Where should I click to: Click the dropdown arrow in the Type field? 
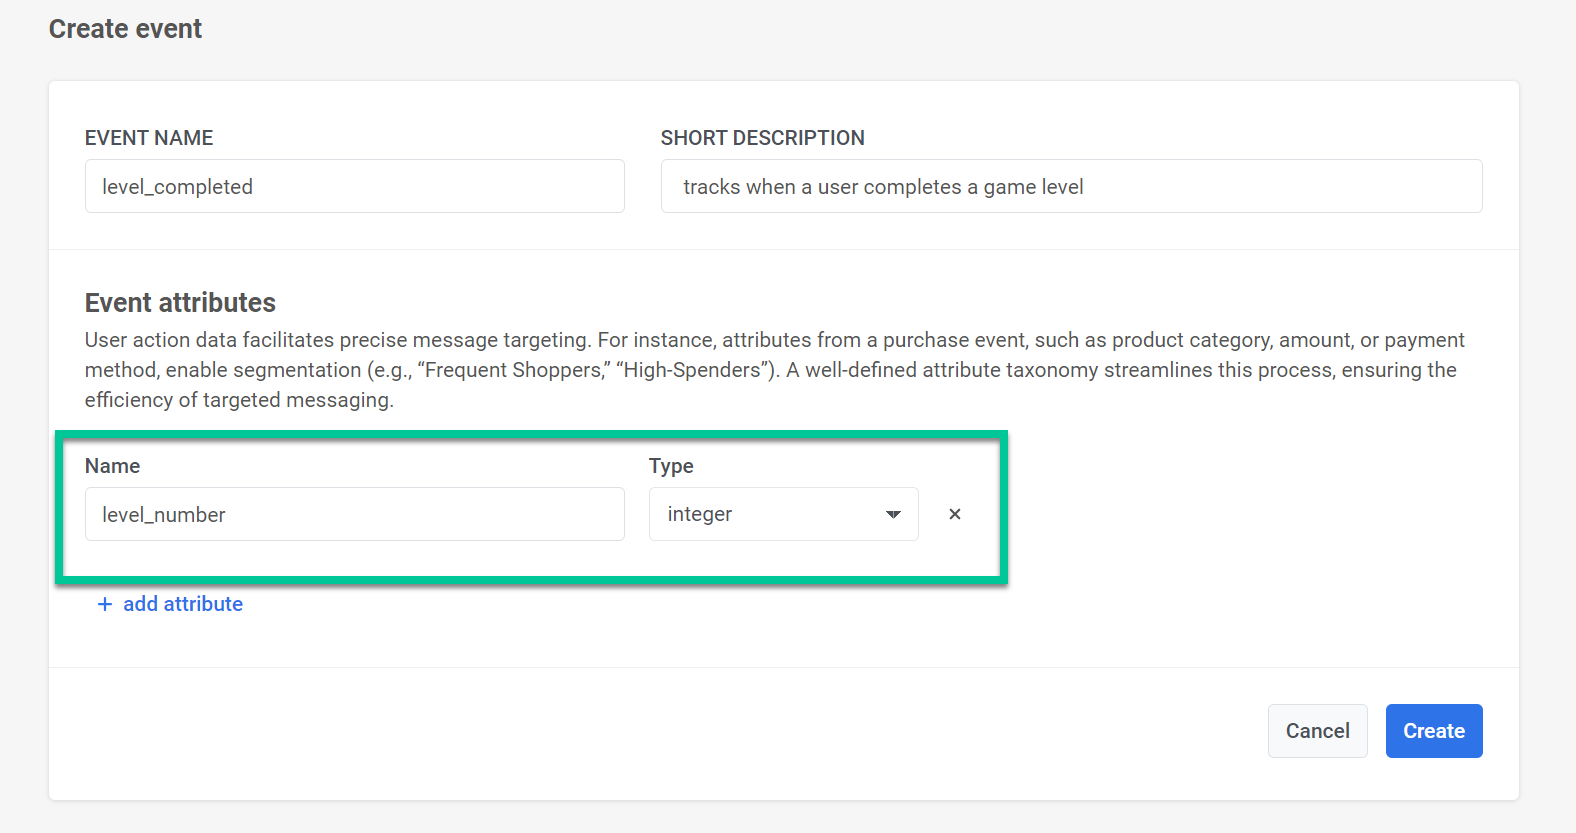(893, 514)
